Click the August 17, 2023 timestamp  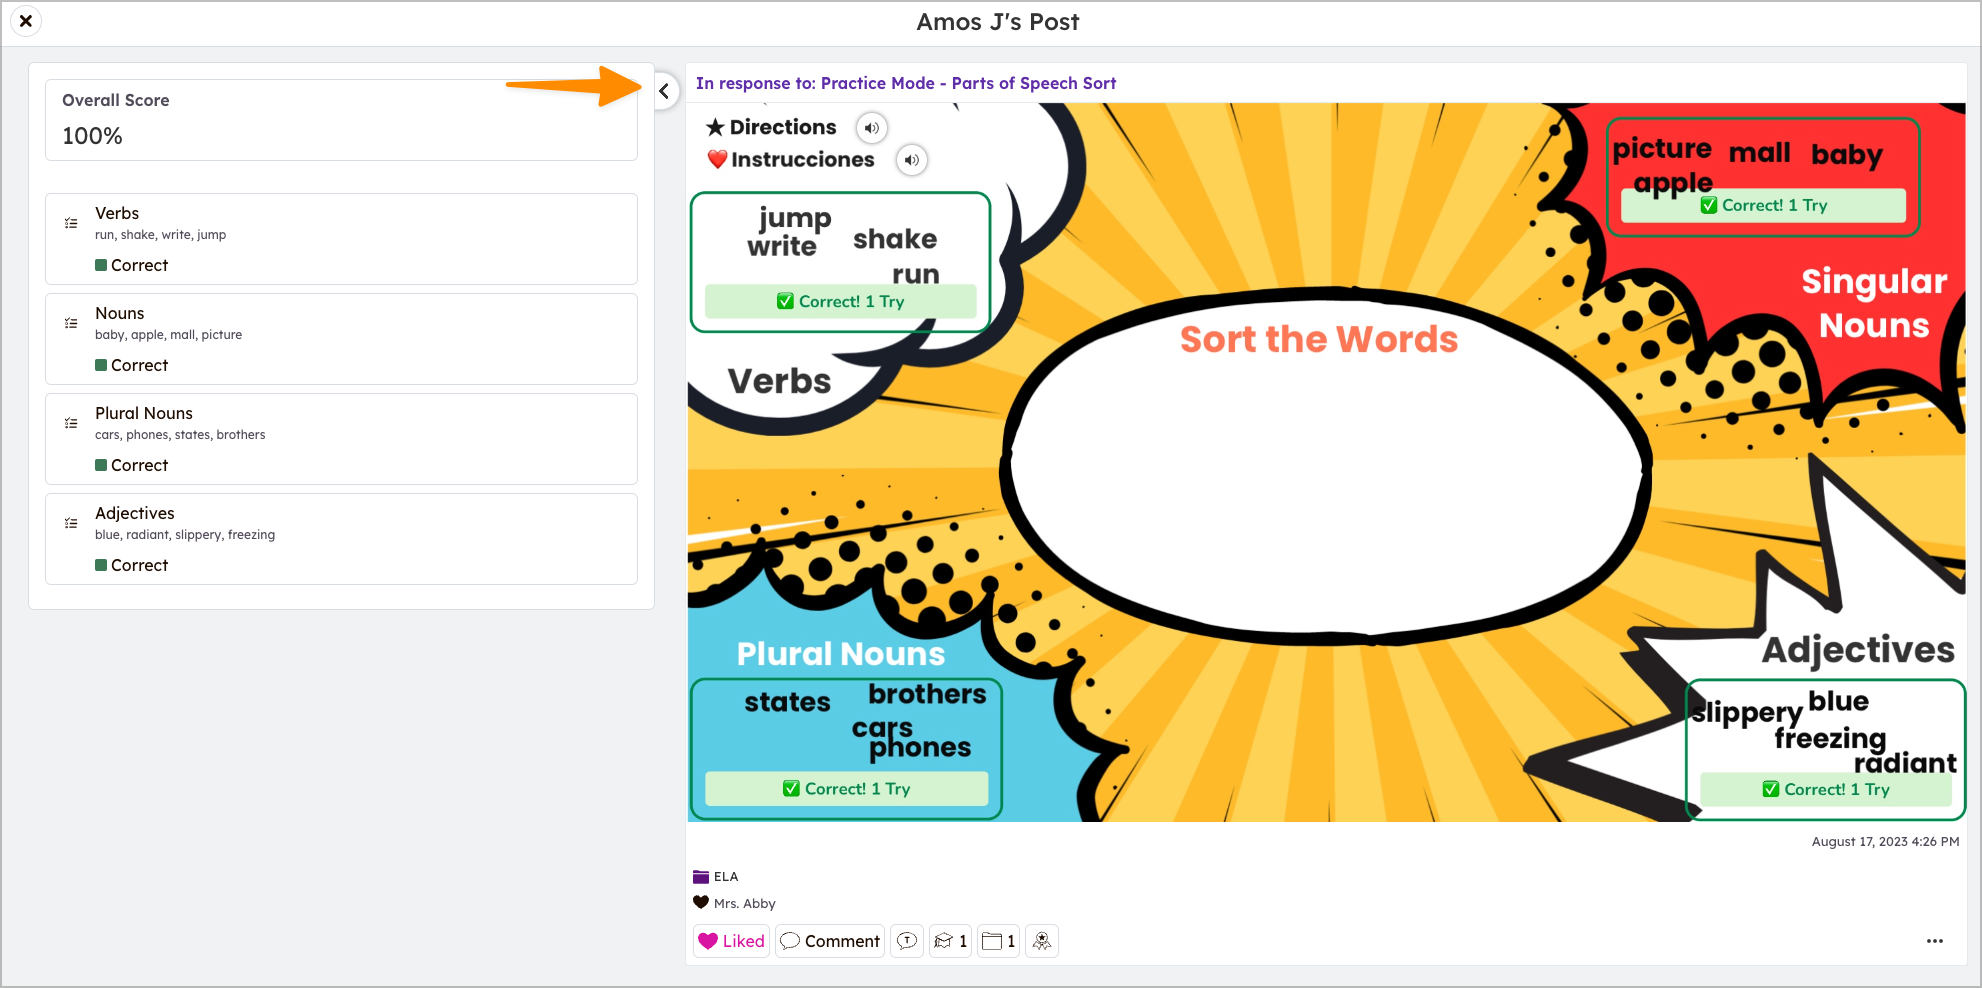[1884, 841]
